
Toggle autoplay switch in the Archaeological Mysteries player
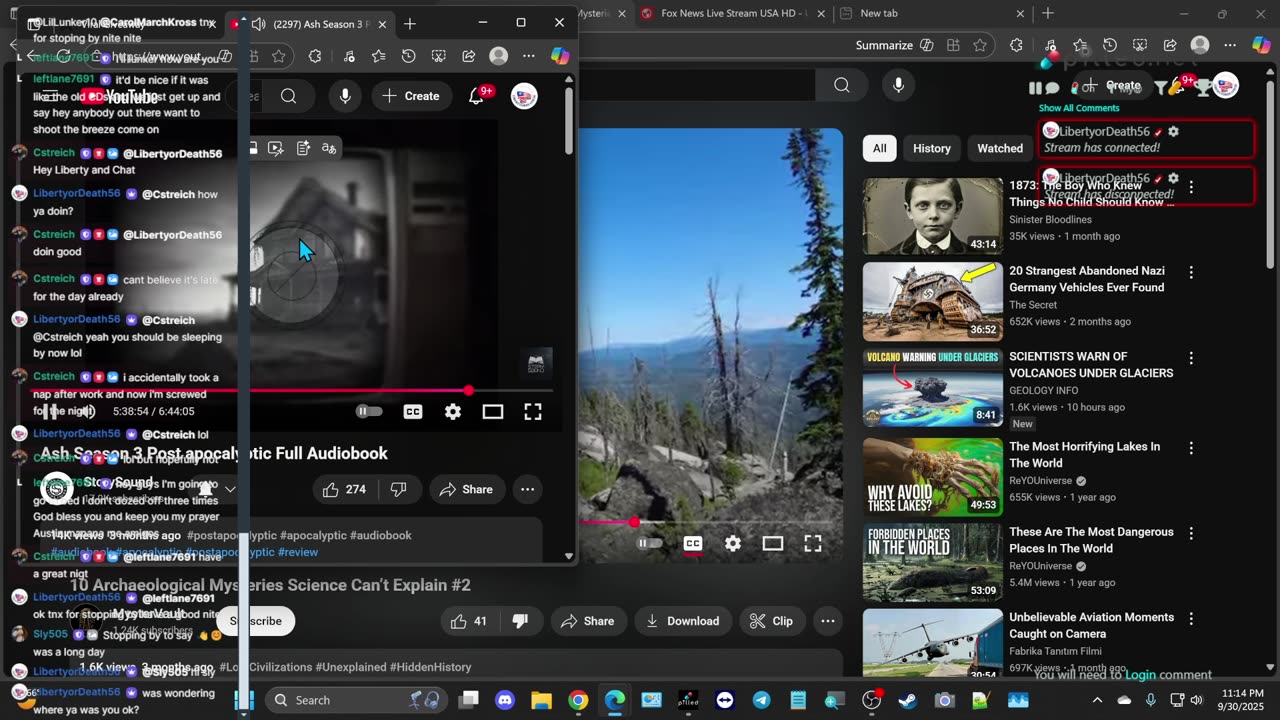click(650, 544)
